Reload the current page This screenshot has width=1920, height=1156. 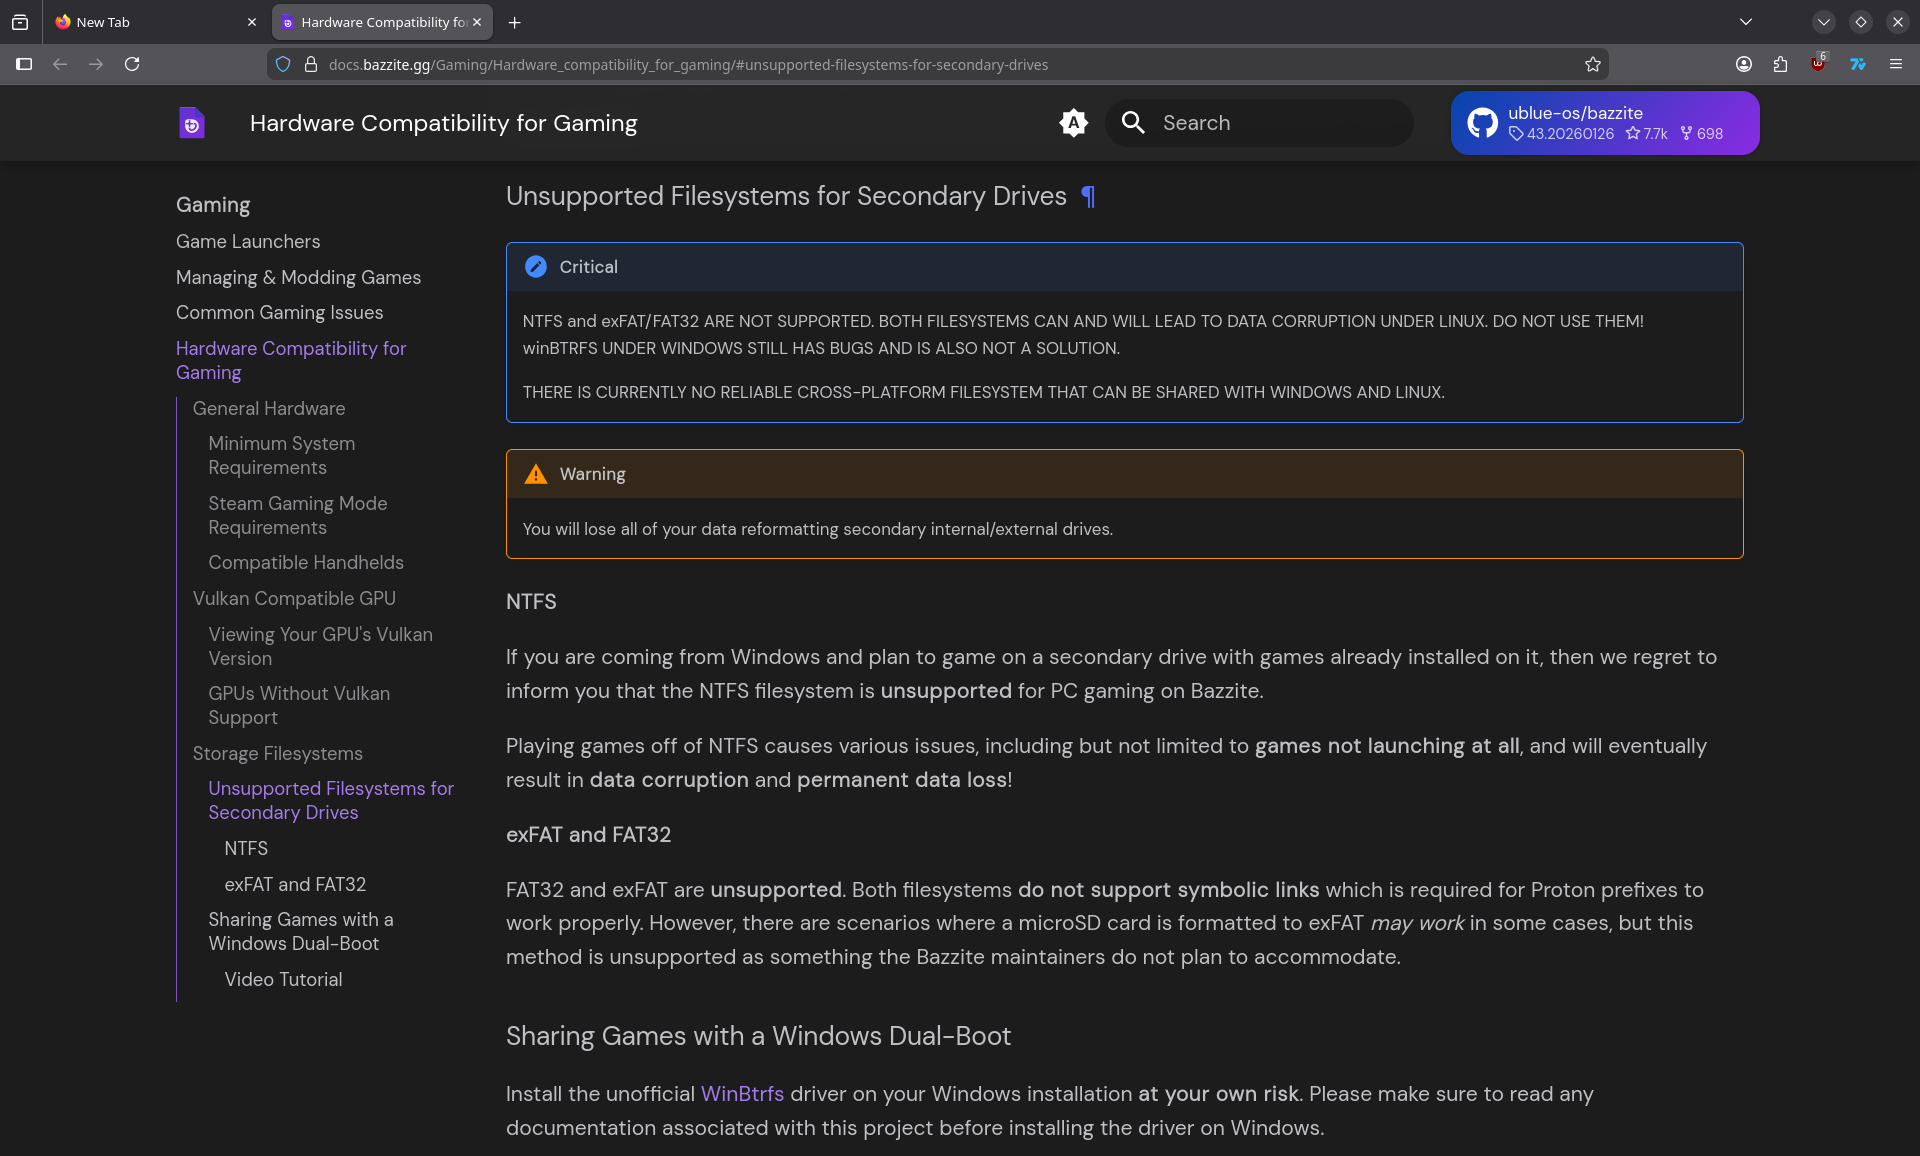coord(132,64)
